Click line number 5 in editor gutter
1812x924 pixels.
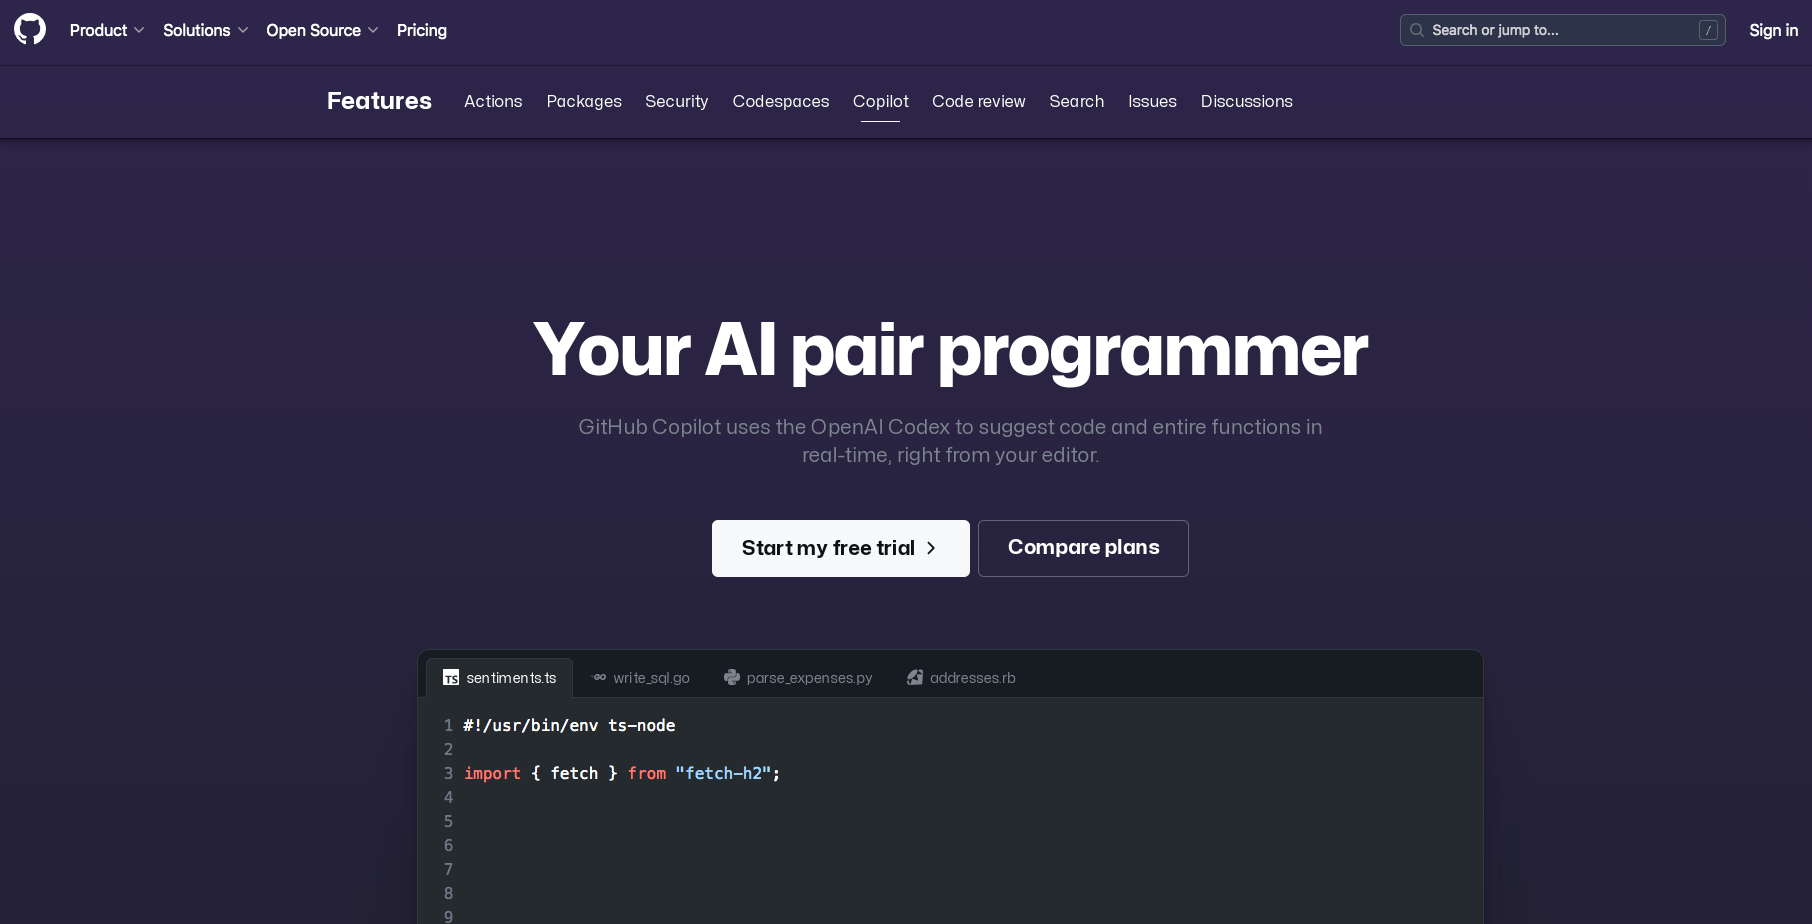click(448, 821)
